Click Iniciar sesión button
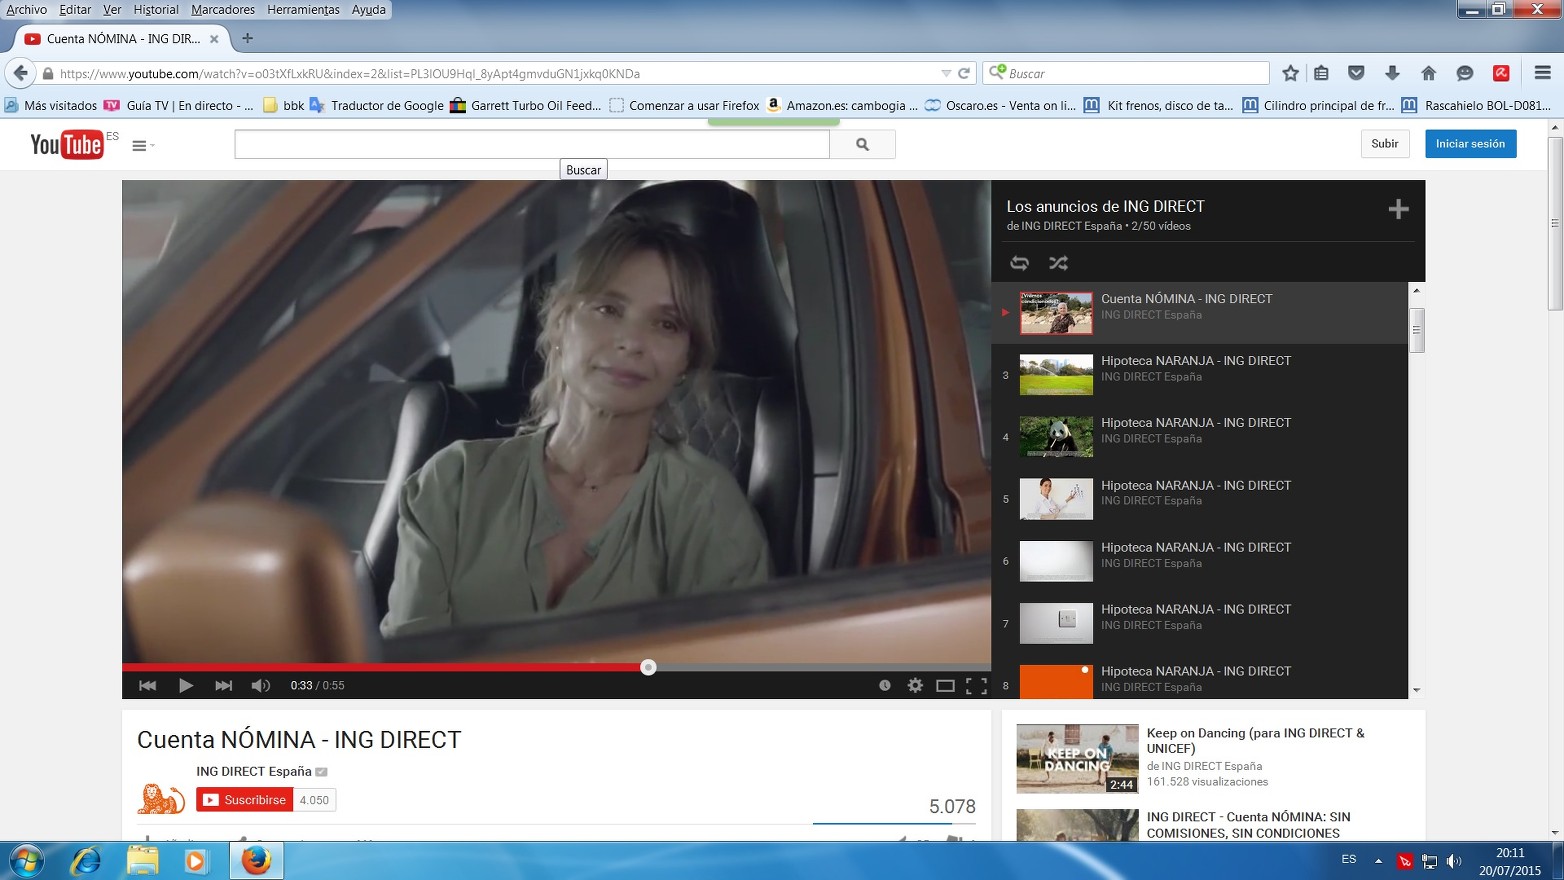This screenshot has width=1564, height=880. click(1470, 144)
